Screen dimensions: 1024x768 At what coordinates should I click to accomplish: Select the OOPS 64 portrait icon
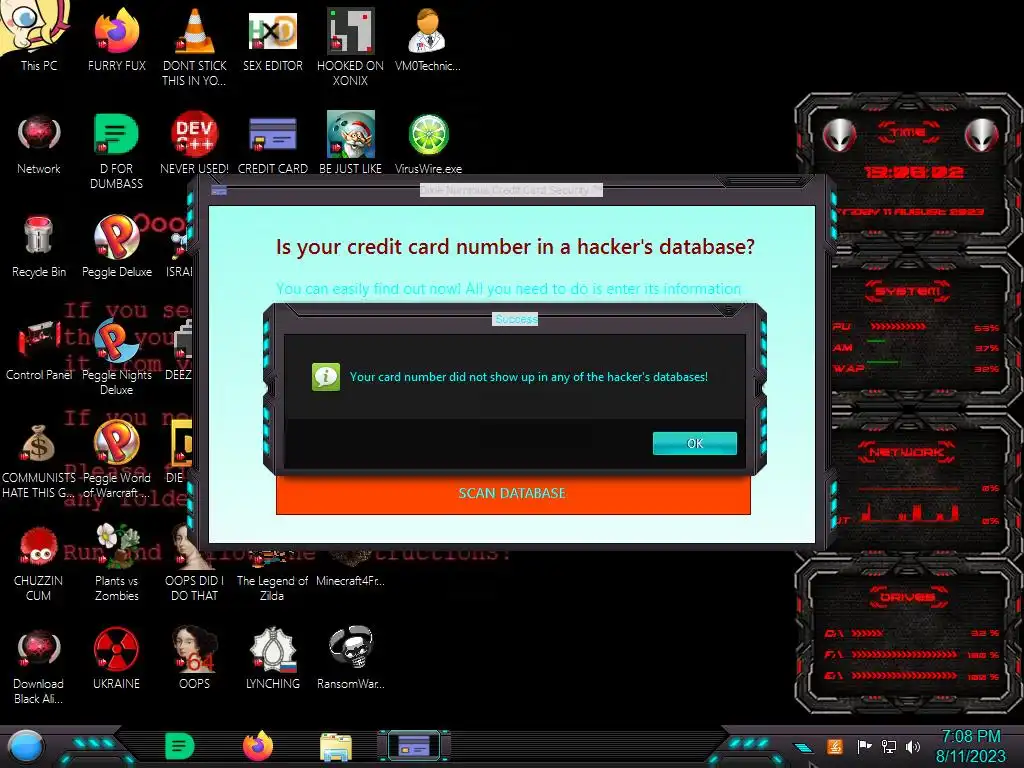[194, 658]
